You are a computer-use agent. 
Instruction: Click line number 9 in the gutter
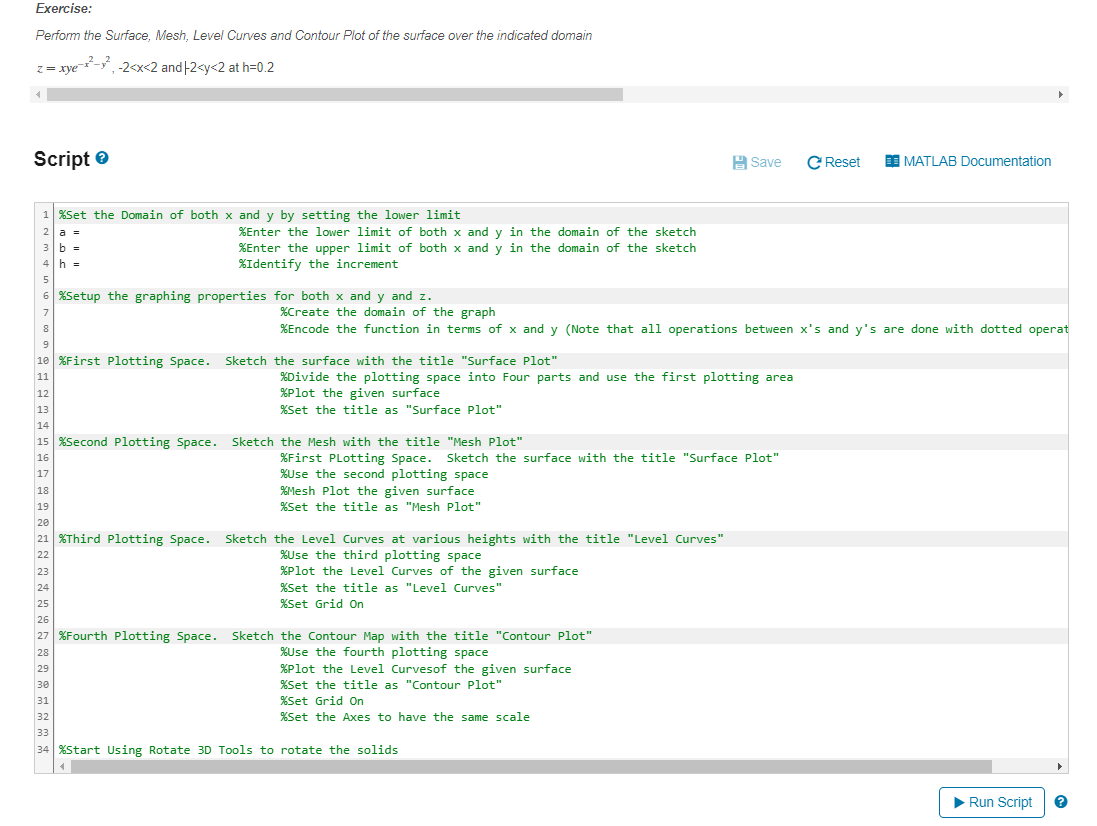46,344
